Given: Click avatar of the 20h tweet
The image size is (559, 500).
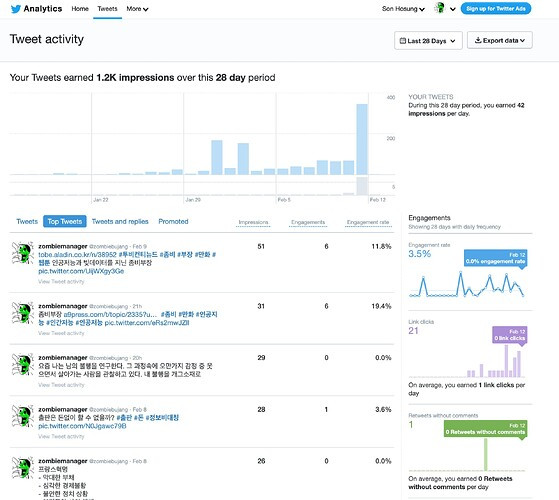Looking at the screenshot, I should click(x=22, y=364).
